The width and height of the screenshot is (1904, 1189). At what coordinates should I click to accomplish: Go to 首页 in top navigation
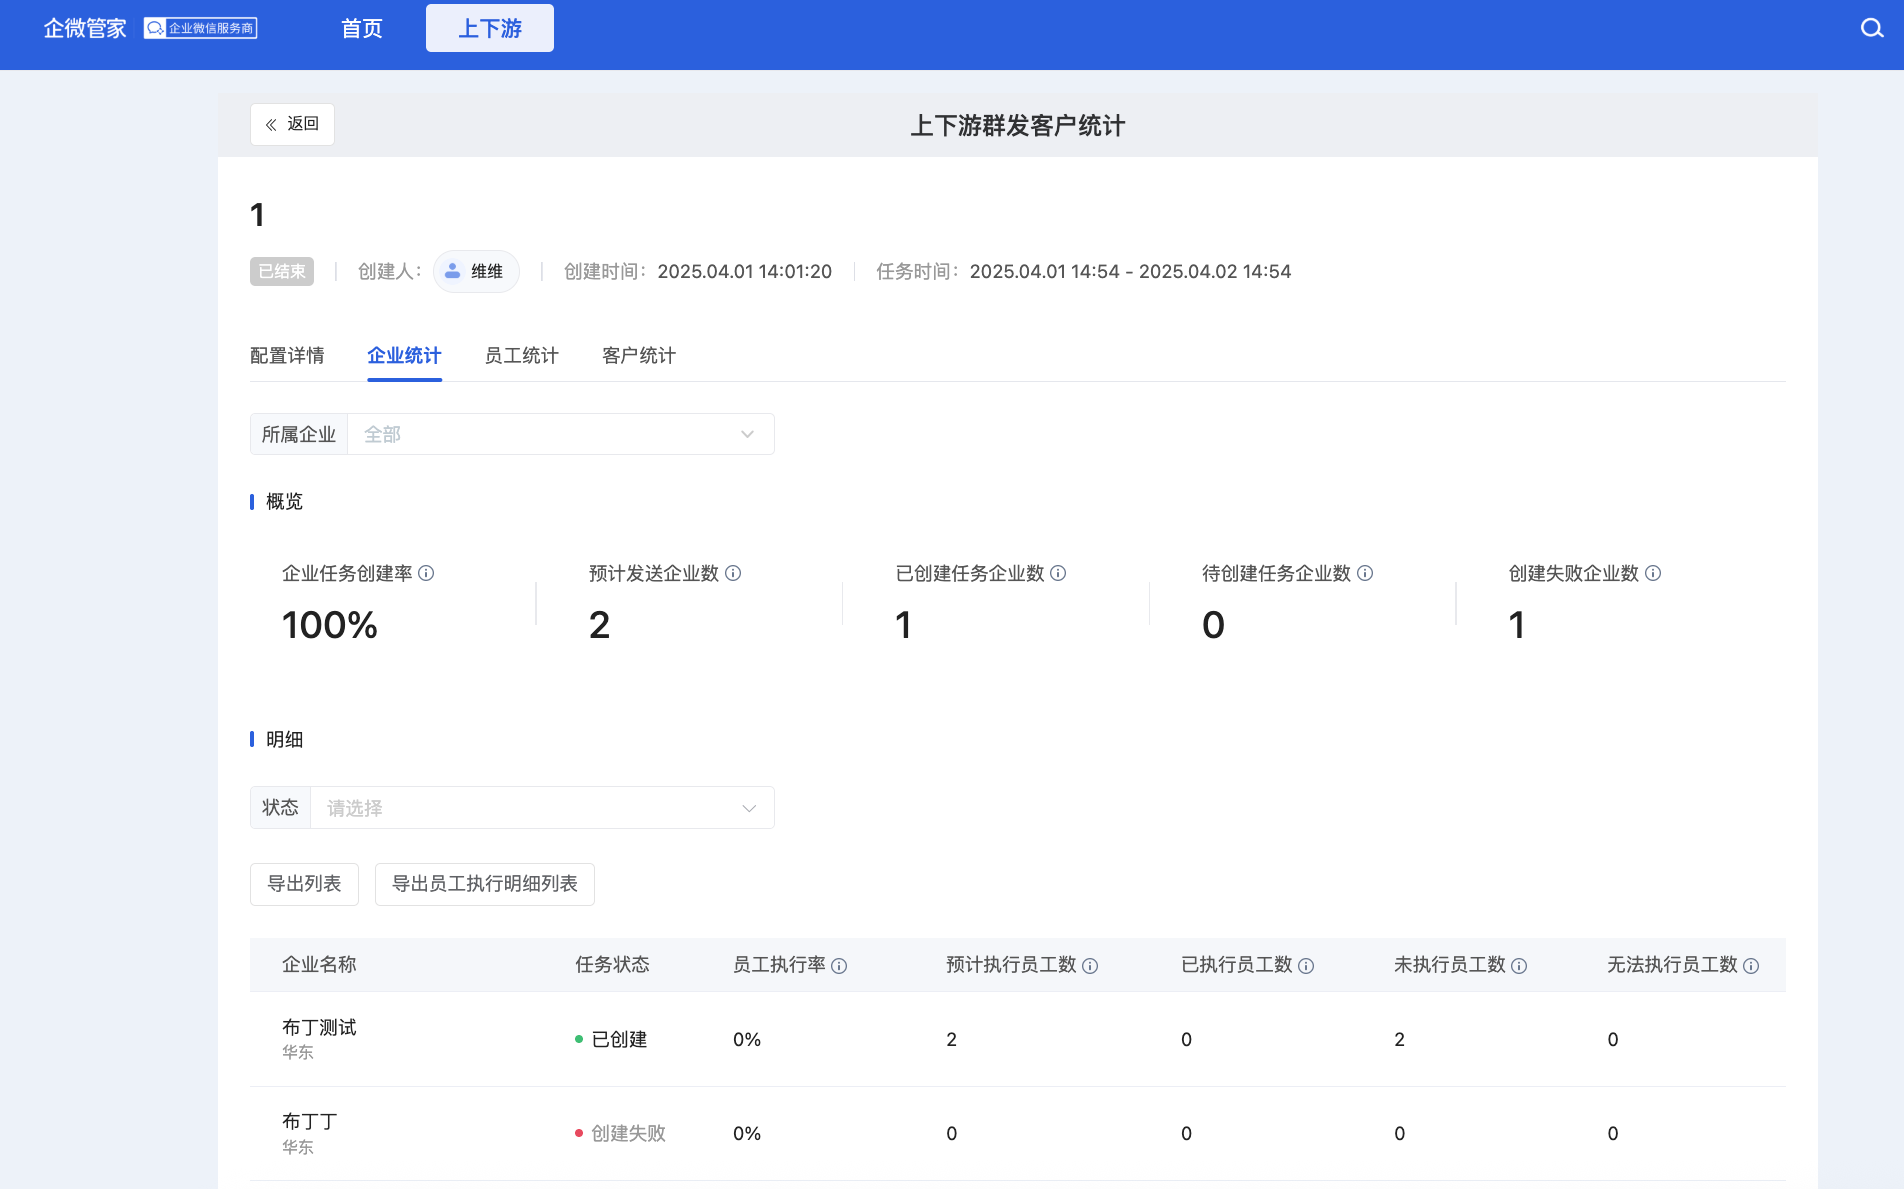point(362,28)
